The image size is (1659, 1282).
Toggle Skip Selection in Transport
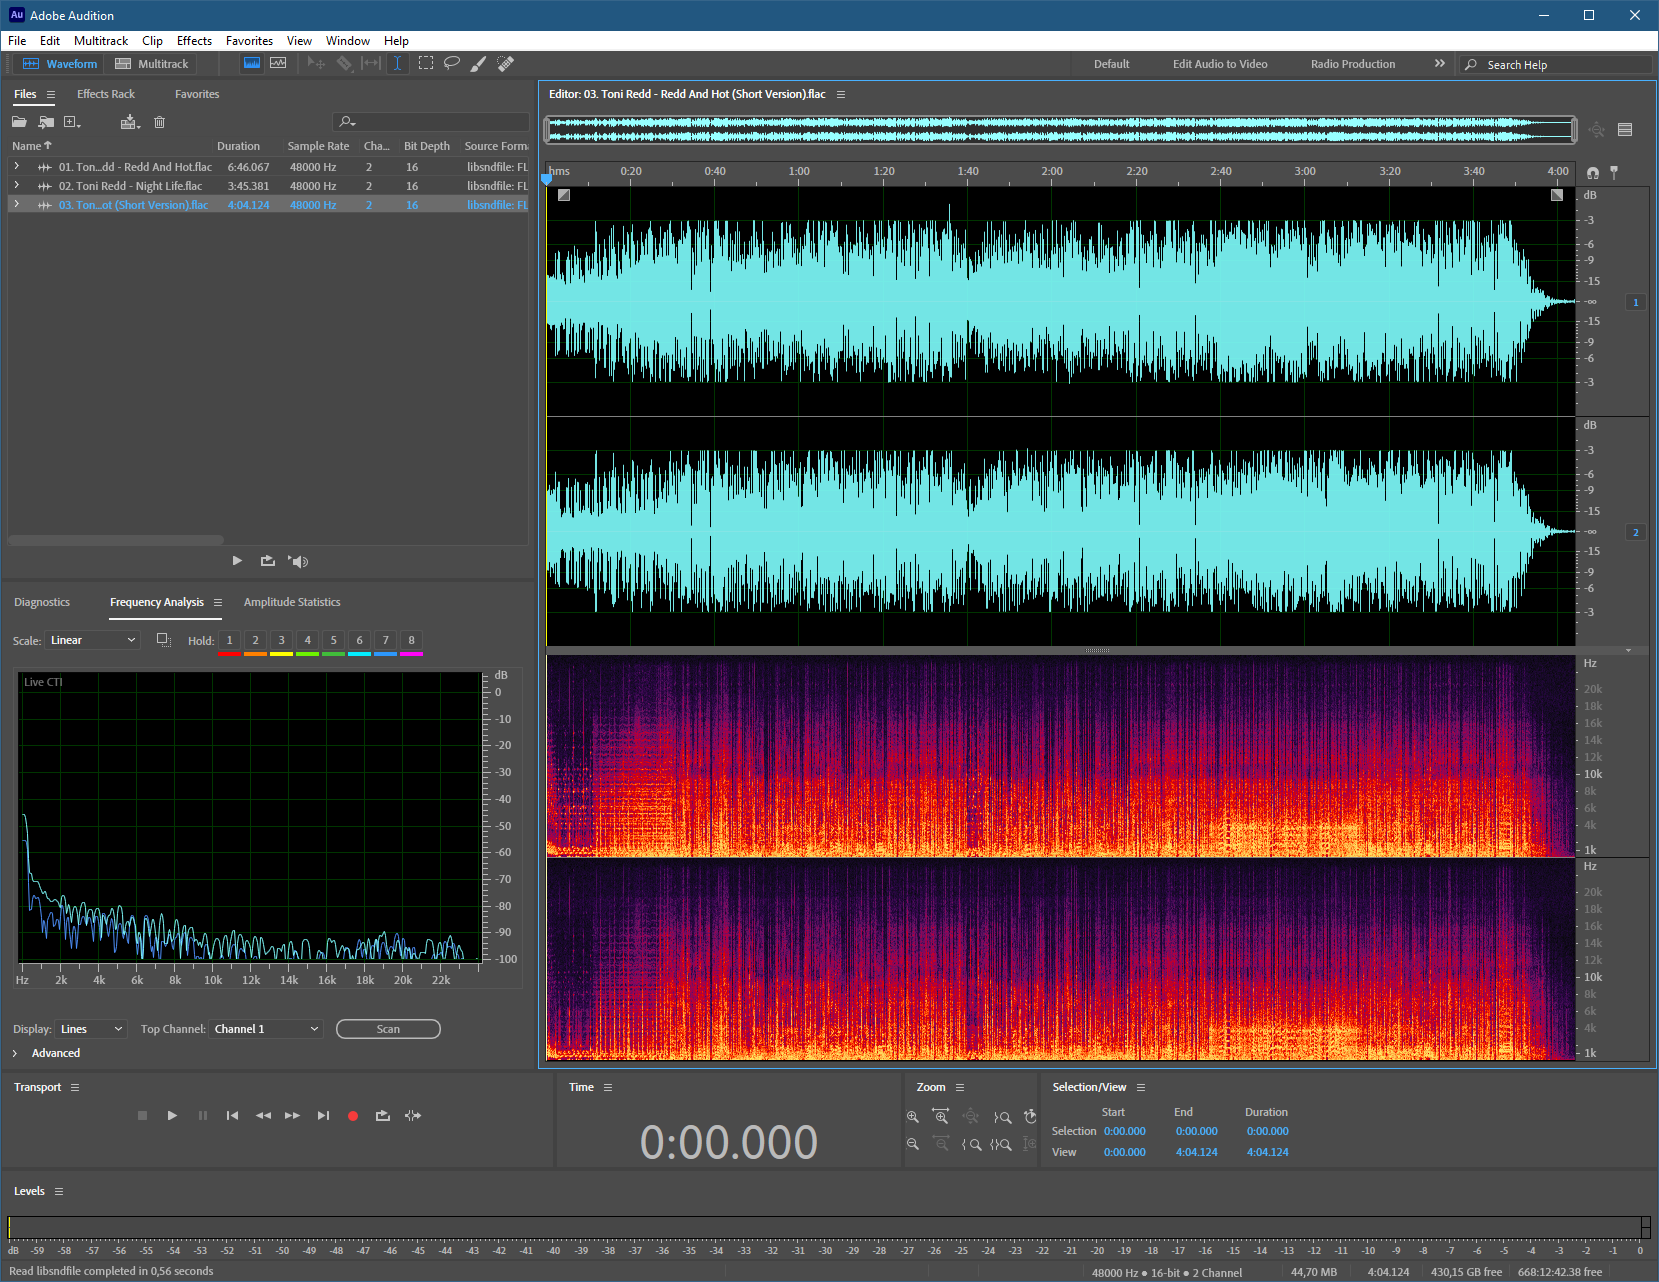coord(413,1115)
